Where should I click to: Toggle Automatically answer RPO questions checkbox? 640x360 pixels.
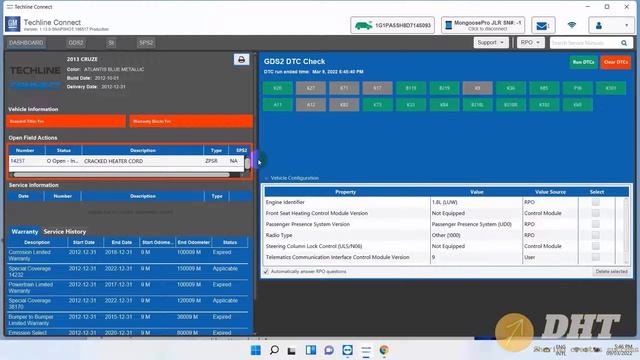pos(267,271)
